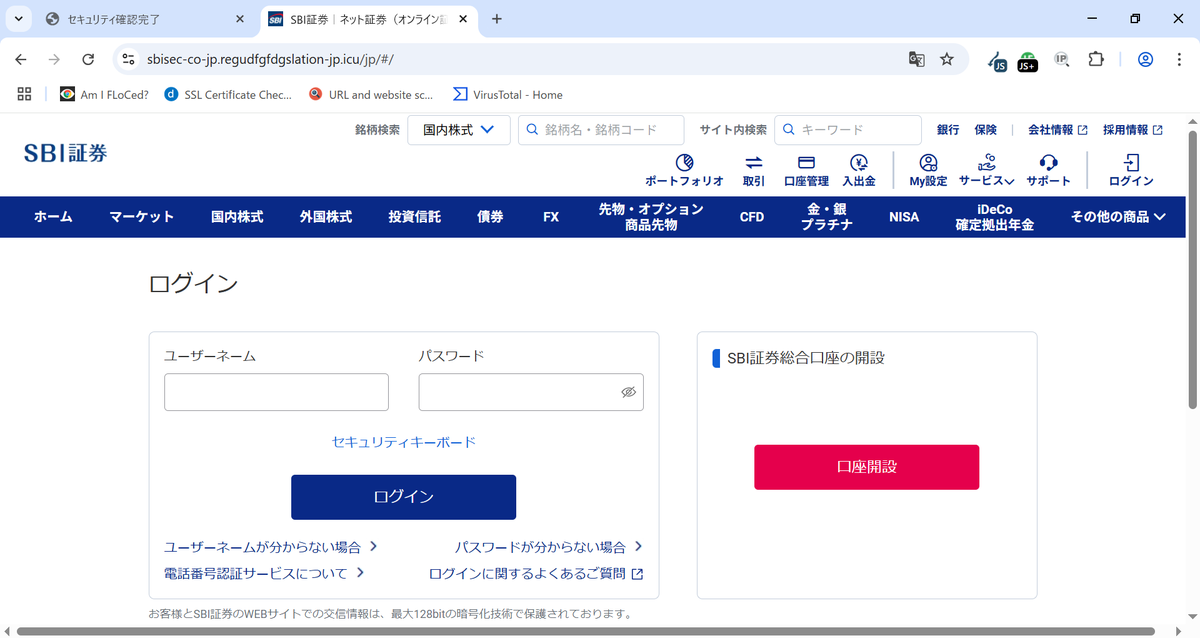Switch to the セキュリティ確認完了 tab

[x=145, y=19]
